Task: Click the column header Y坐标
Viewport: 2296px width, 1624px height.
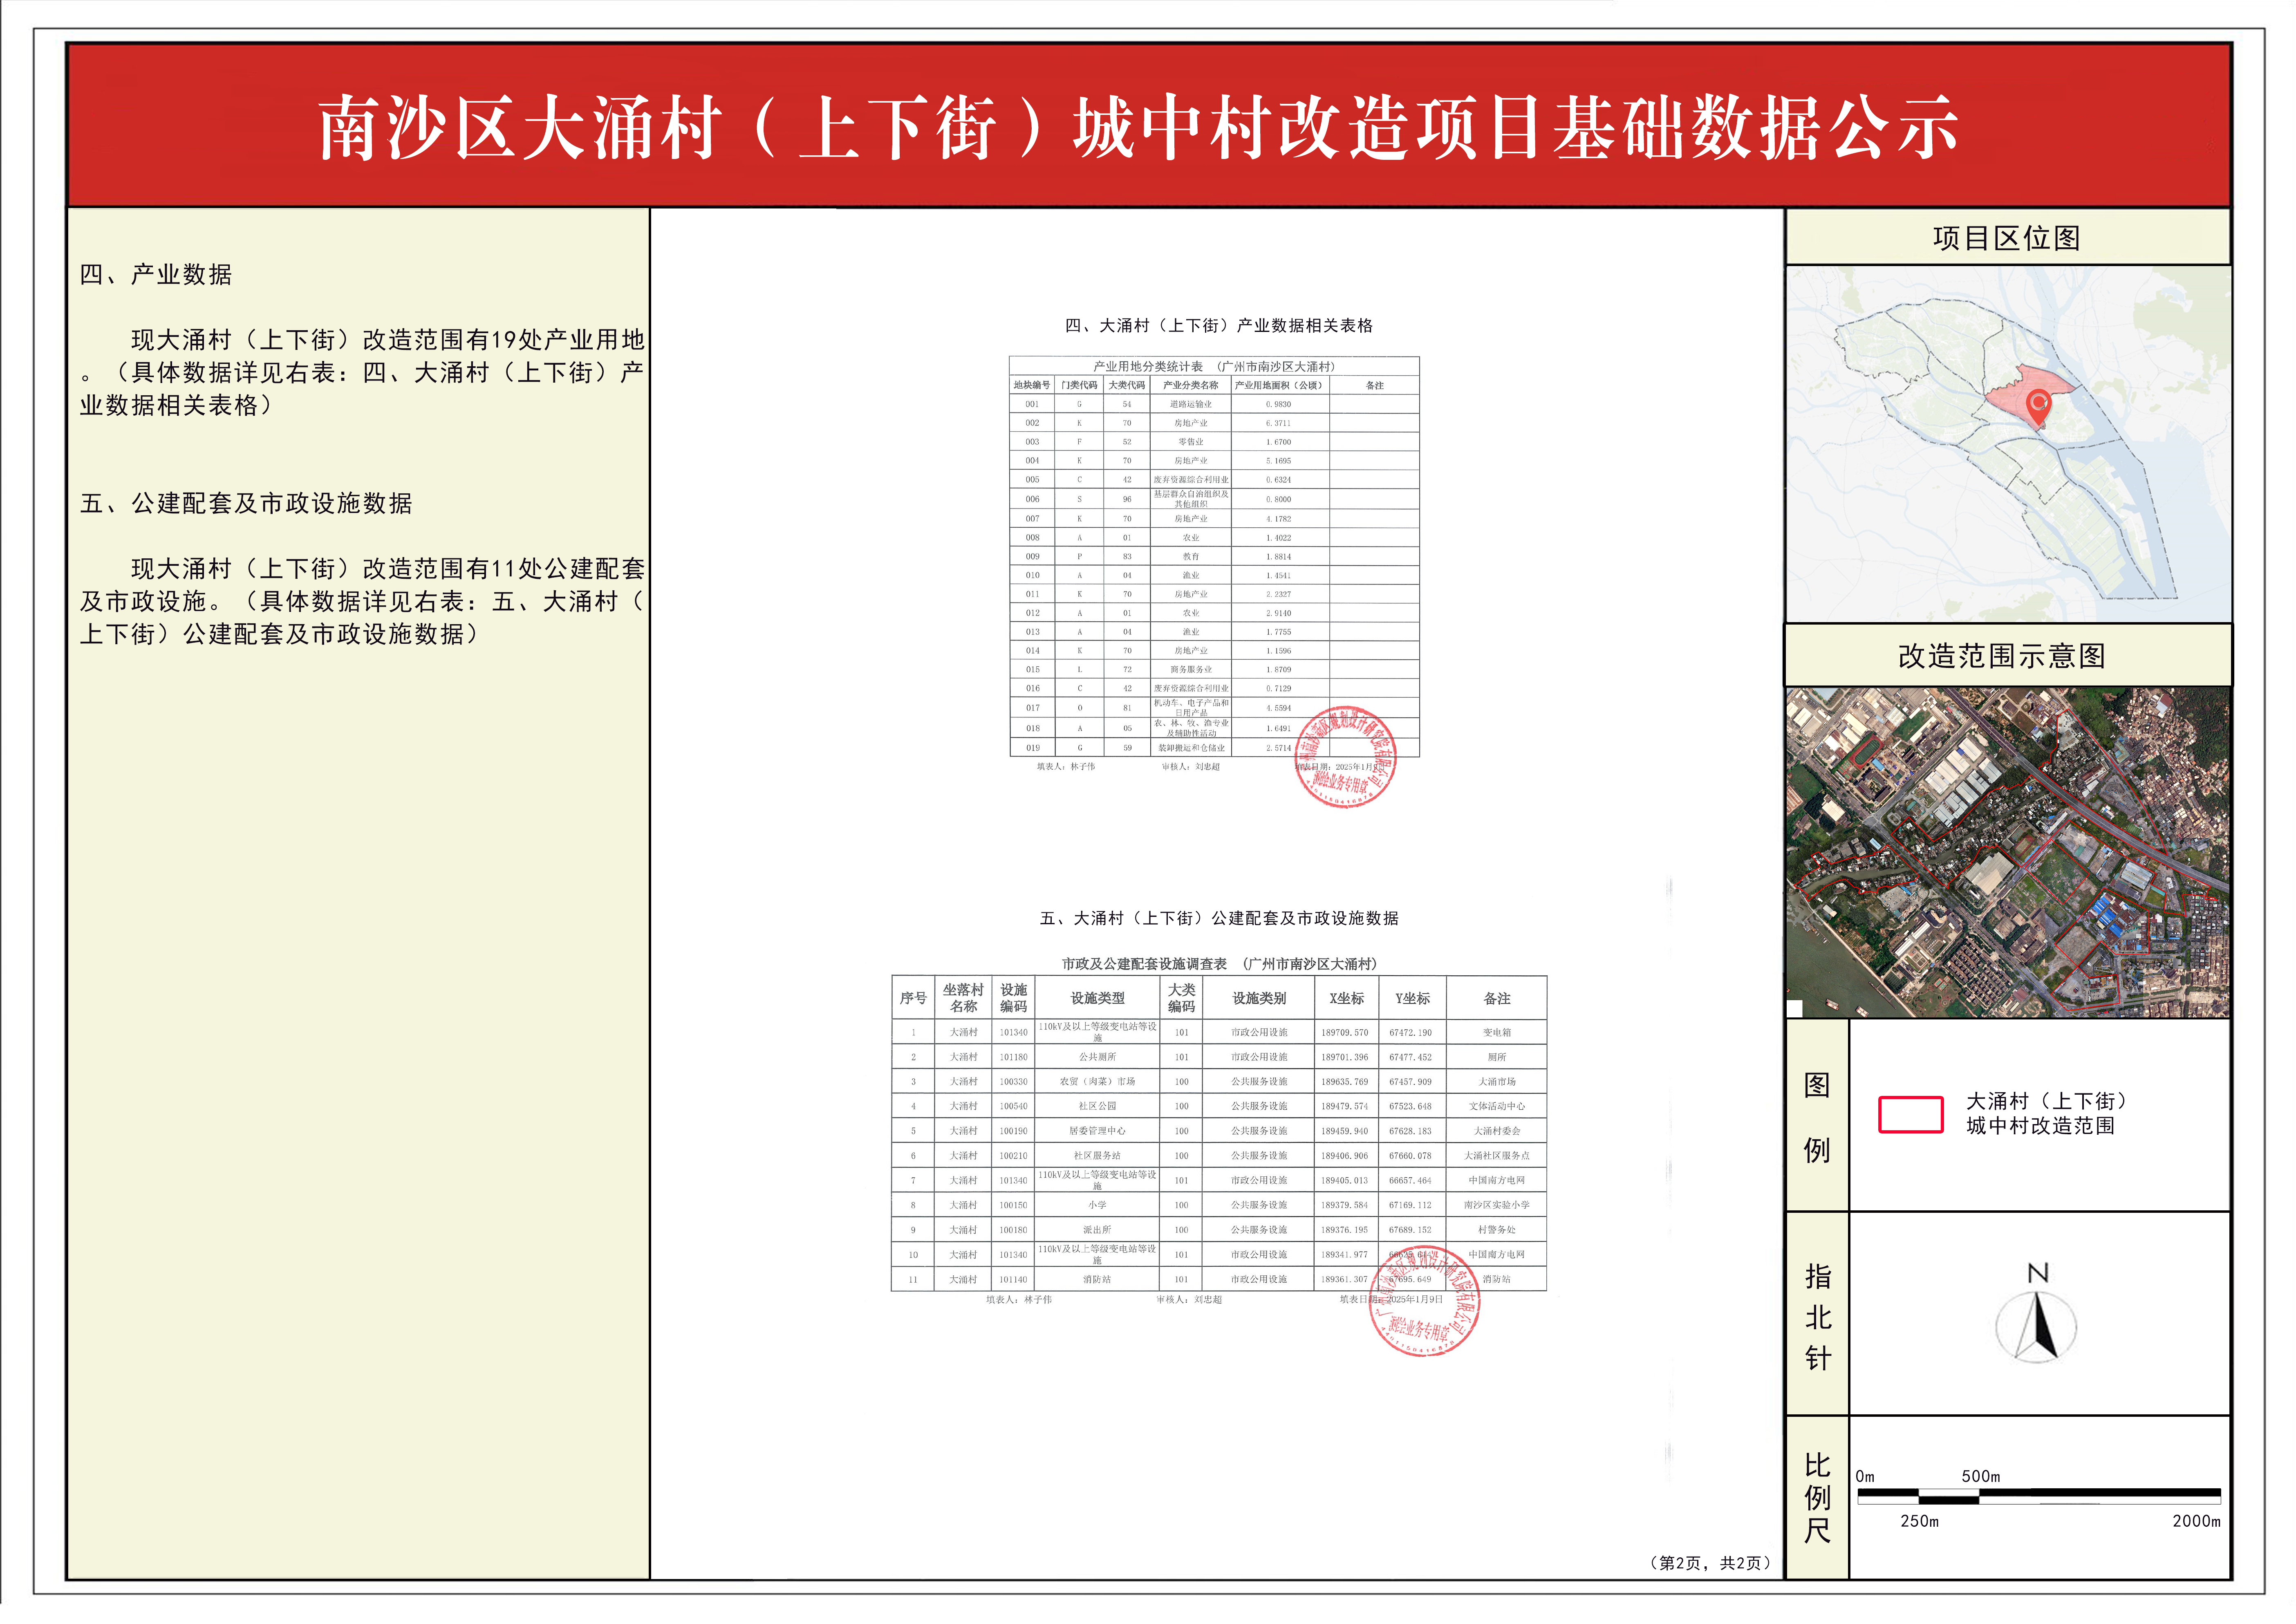Action: coord(1412,998)
